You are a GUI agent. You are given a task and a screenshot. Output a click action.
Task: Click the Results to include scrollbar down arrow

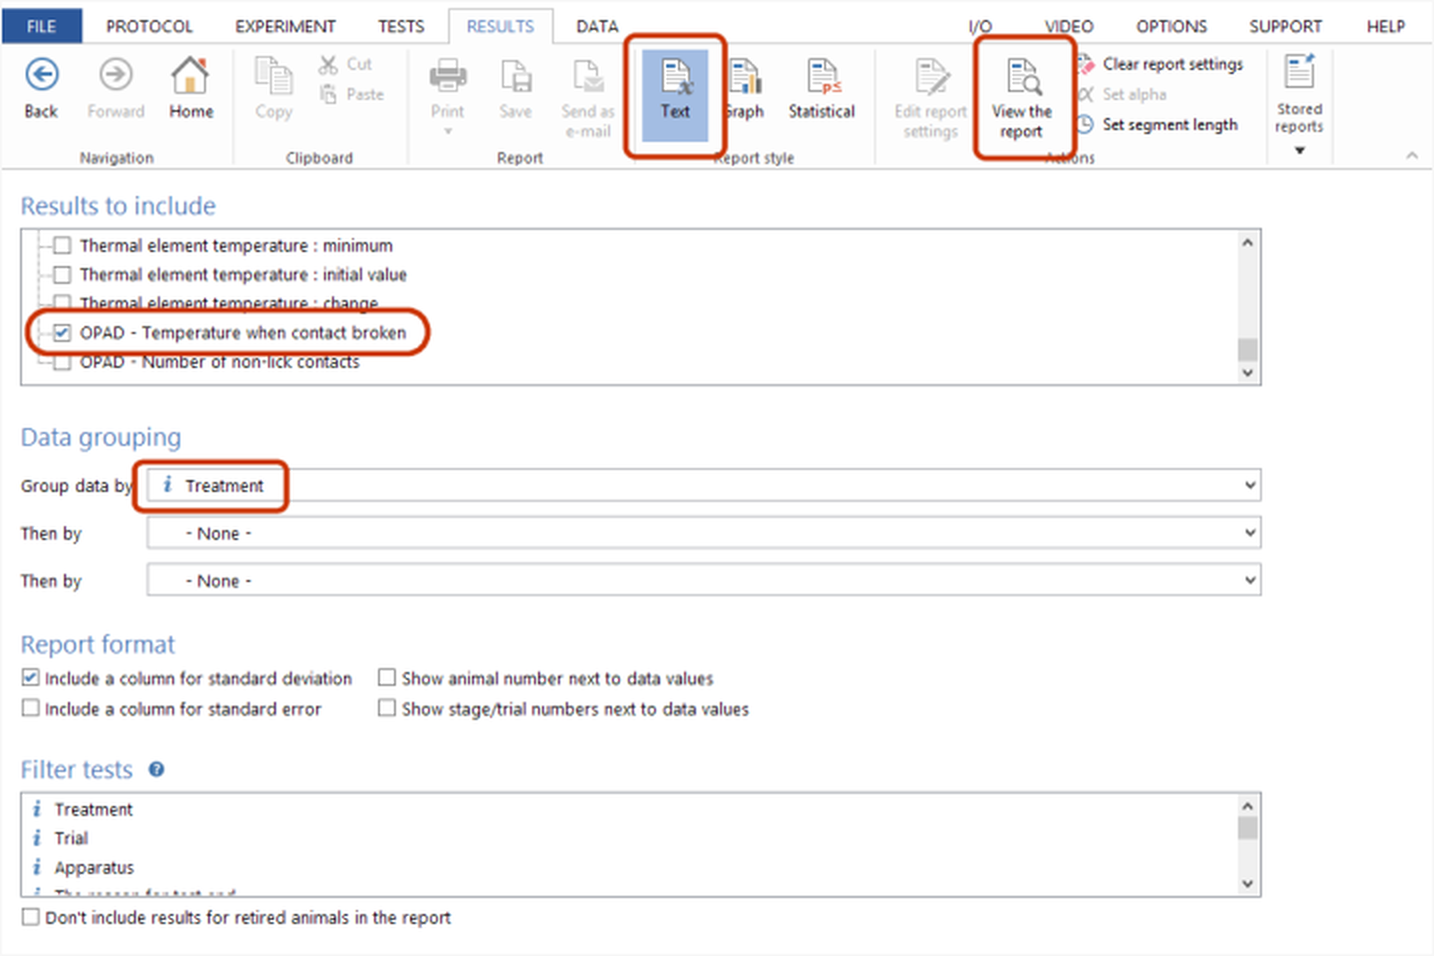pos(1247,373)
